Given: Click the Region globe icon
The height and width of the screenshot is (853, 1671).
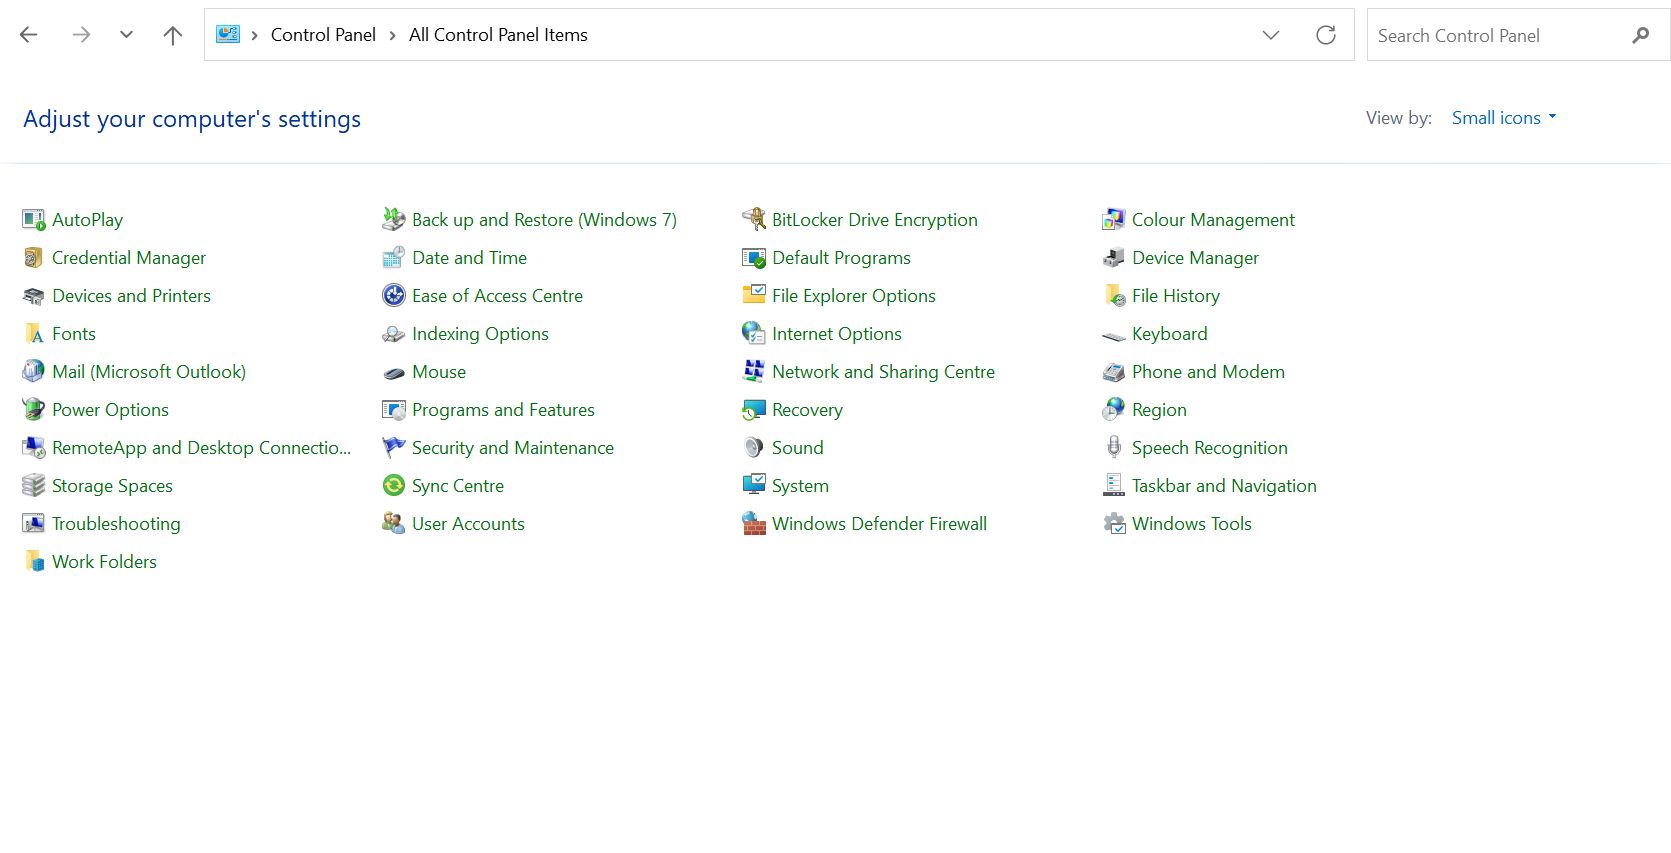Looking at the screenshot, I should pyautogui.click(x=1114, y=410).
